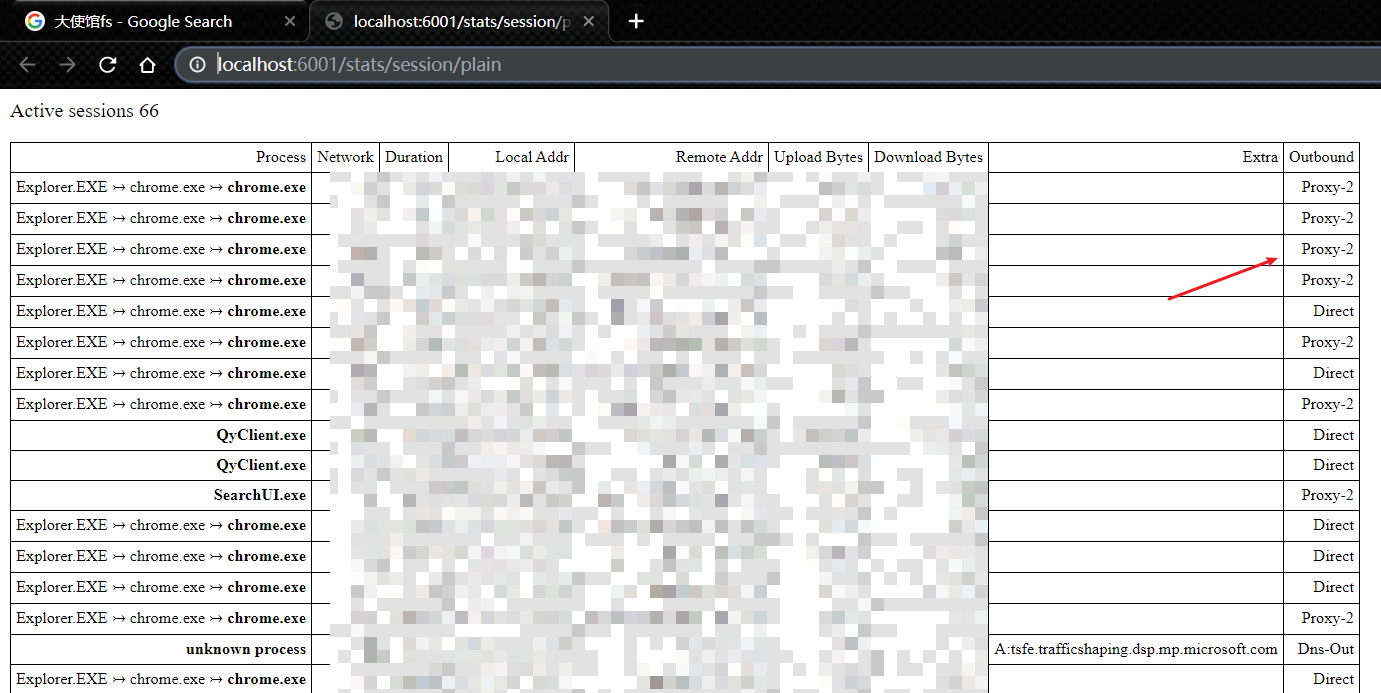Screen dimensions: 1381x693
Task: Select the SearchUI.exe process cell
Action: [x=260, y=495]
